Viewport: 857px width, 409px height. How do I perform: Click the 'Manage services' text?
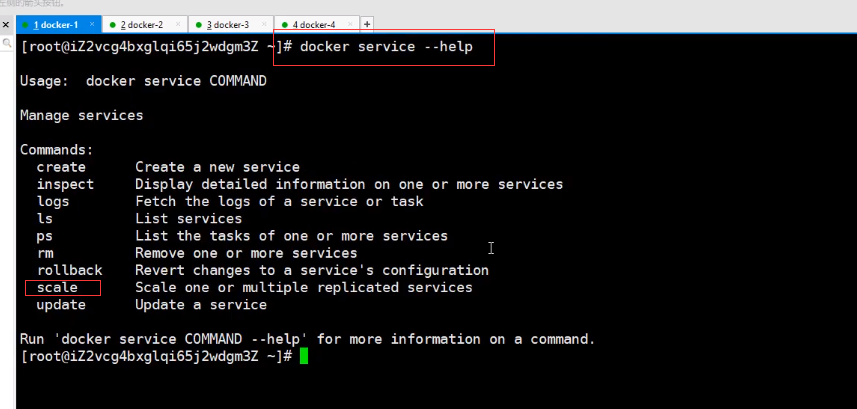[x=81, y=115]
